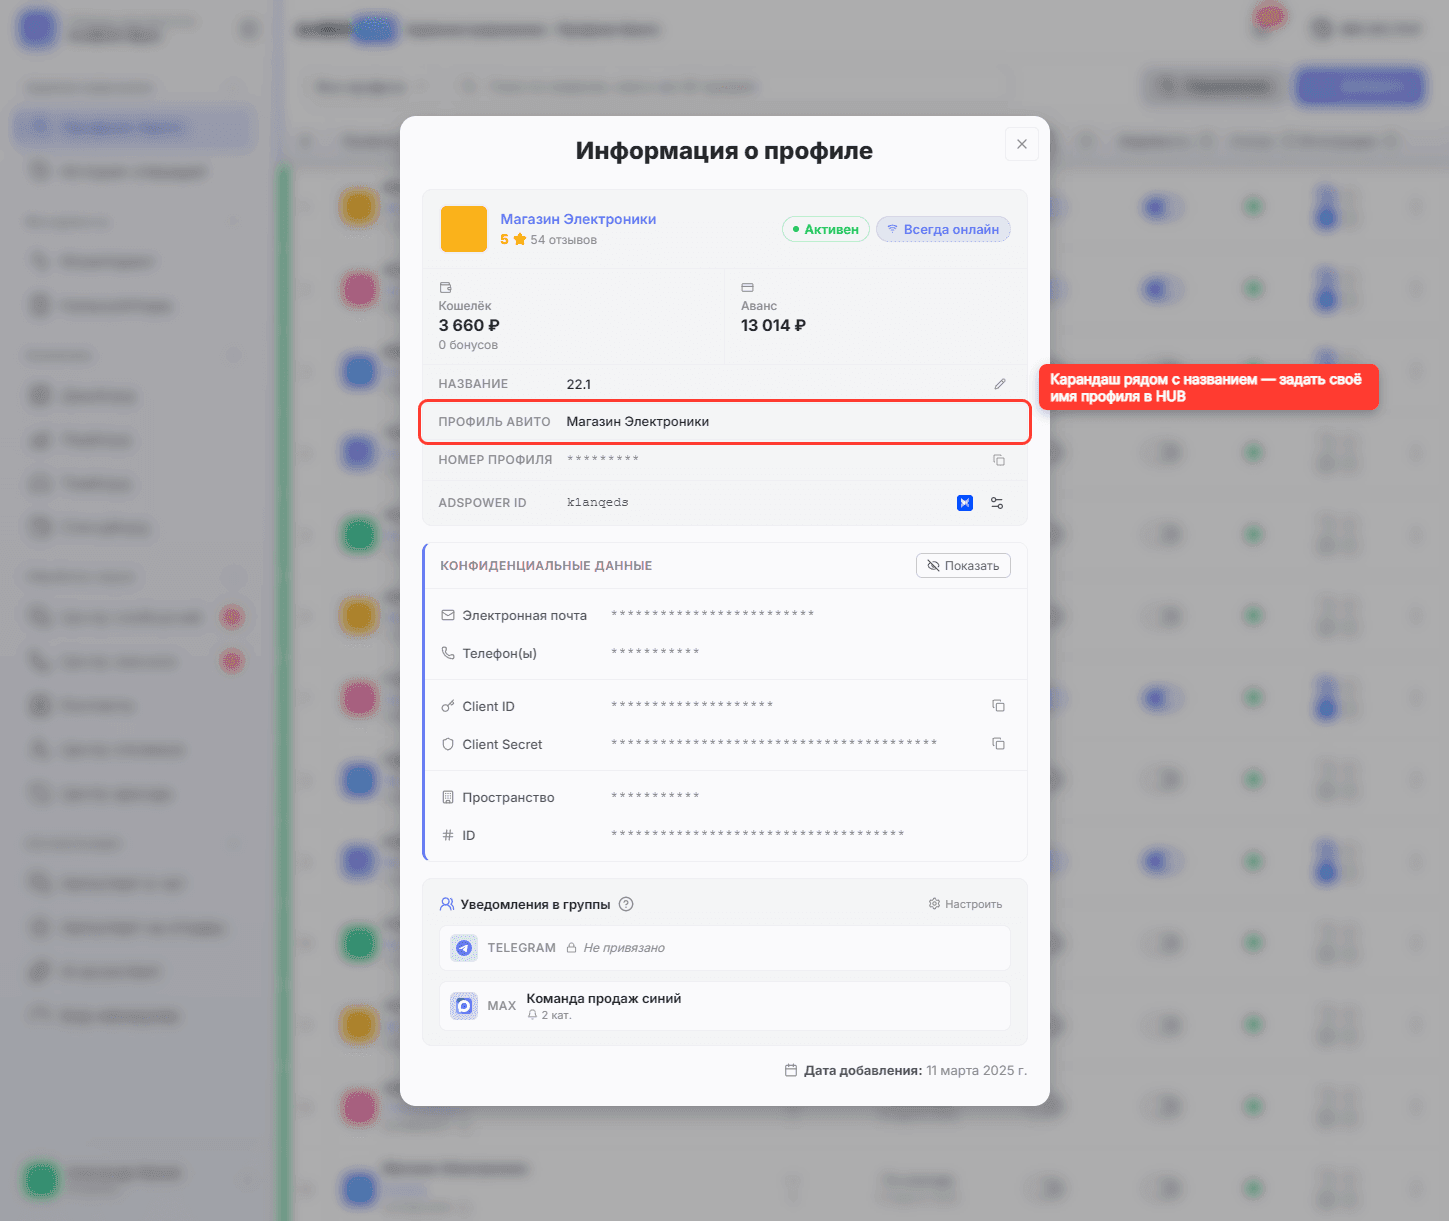Viewport: 1449px width, 1221px height.
Task: Click the Telegram logo icon
Action: tap(464, 948)
